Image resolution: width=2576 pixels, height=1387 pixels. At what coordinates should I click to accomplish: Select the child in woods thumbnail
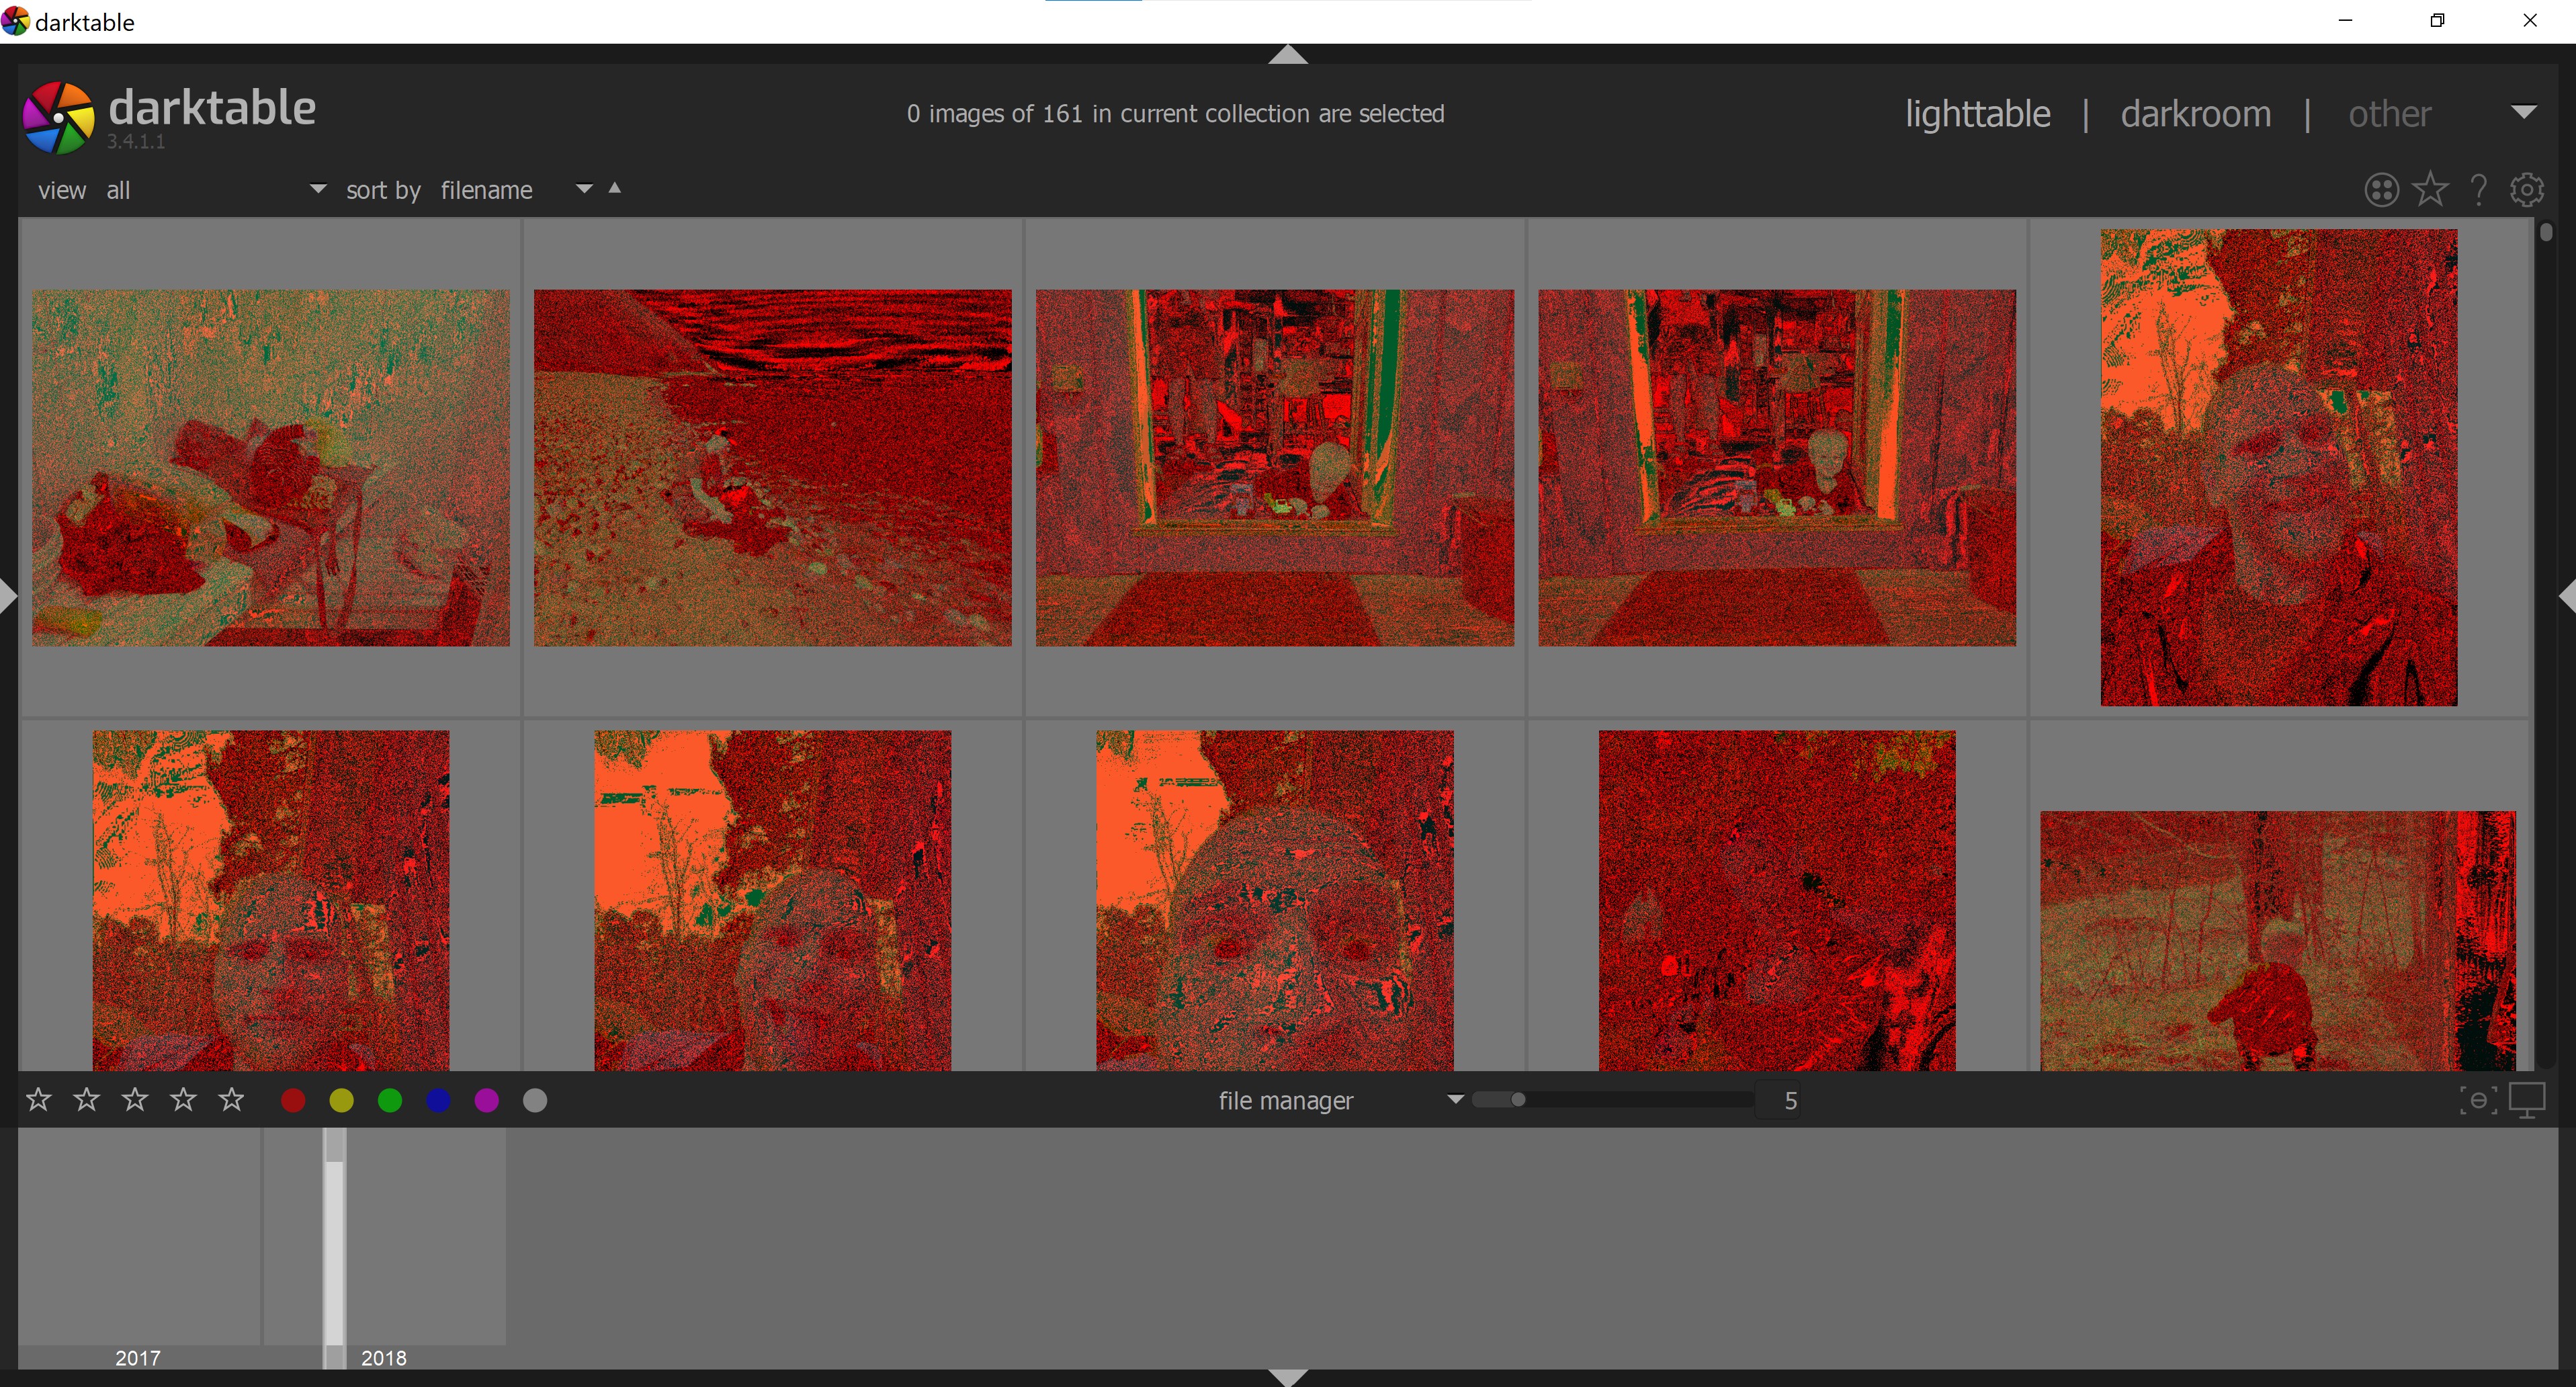[x=2278, y=941]
